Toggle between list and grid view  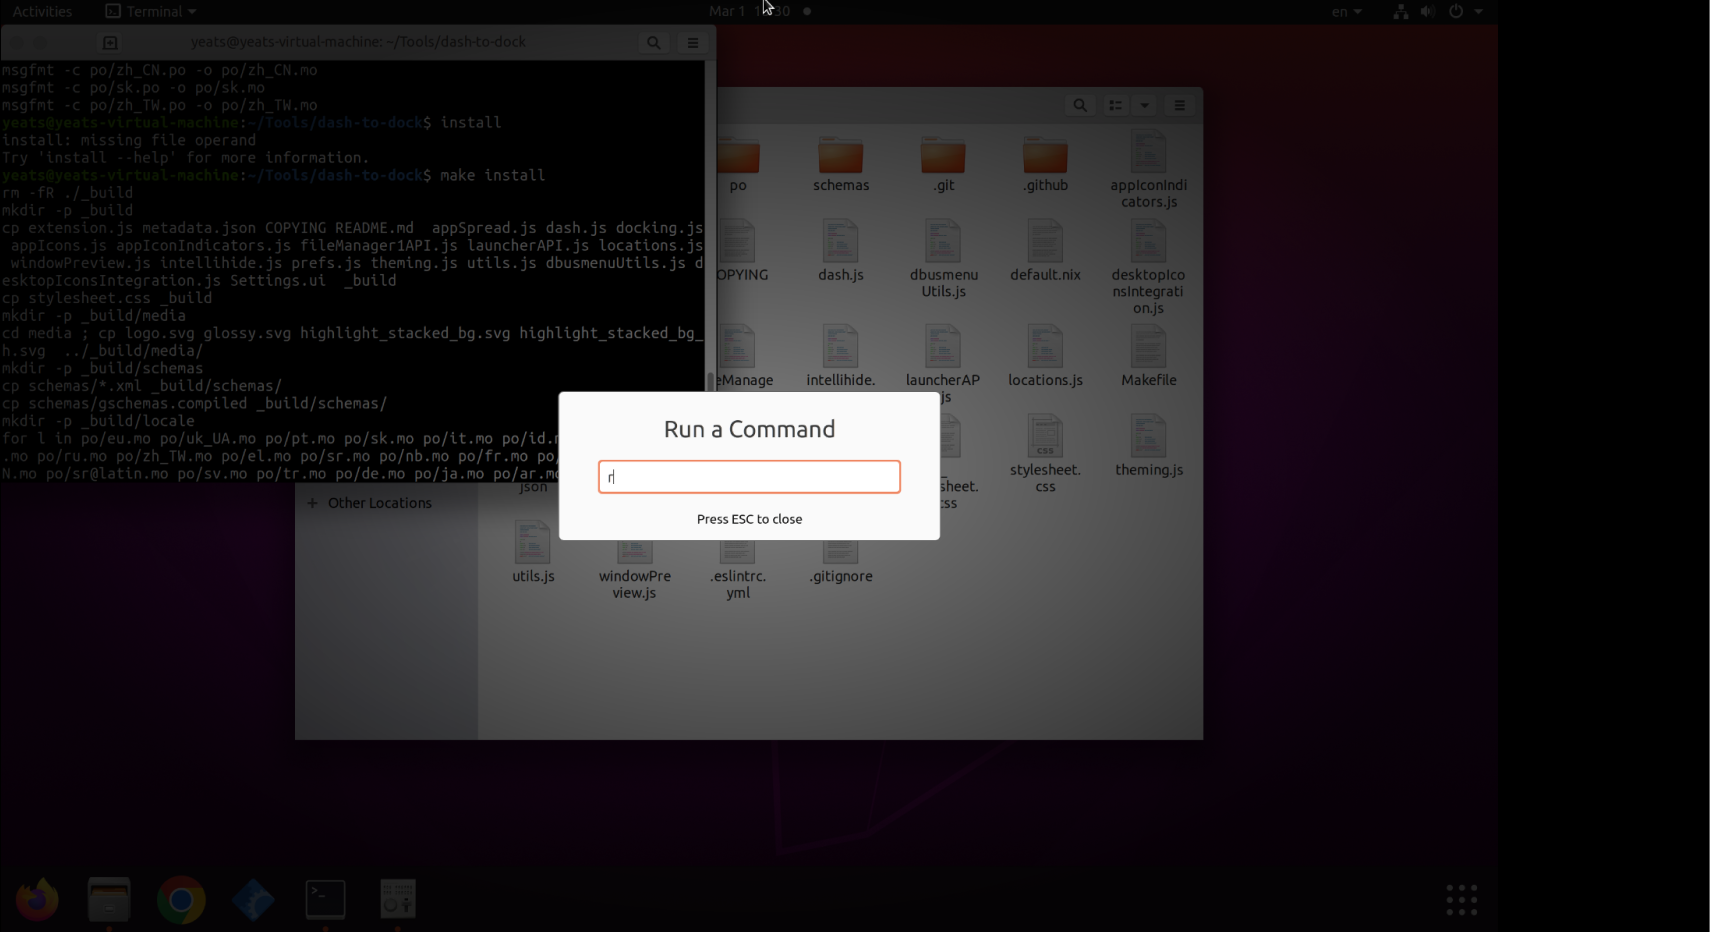[1115, 104]
